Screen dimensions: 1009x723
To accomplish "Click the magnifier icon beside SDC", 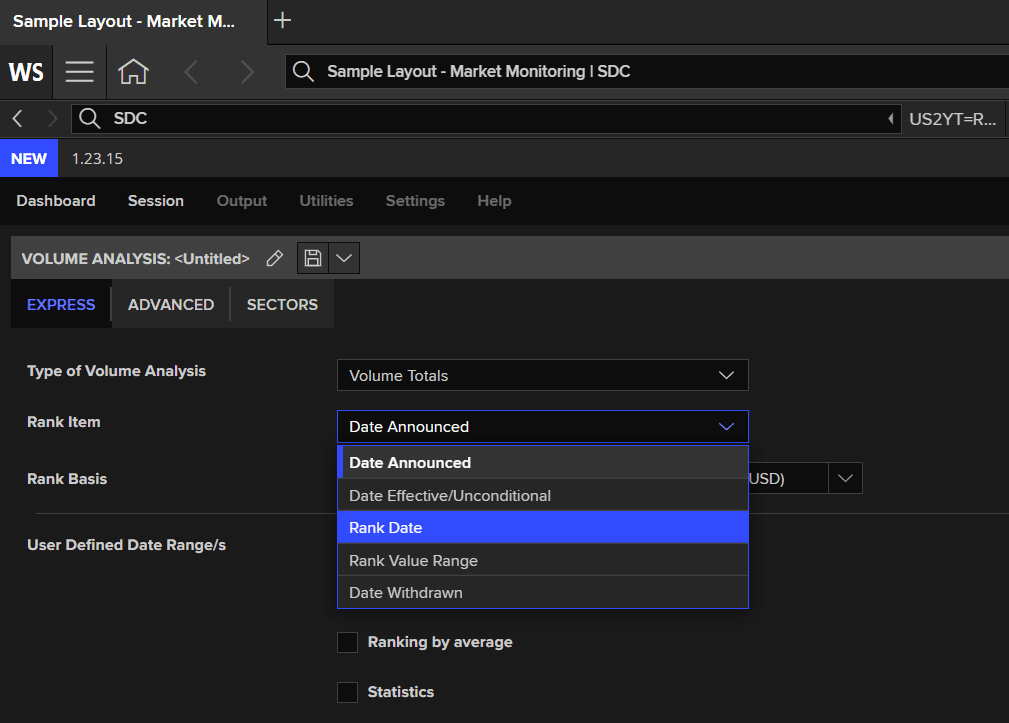I will tap(89, 118).
